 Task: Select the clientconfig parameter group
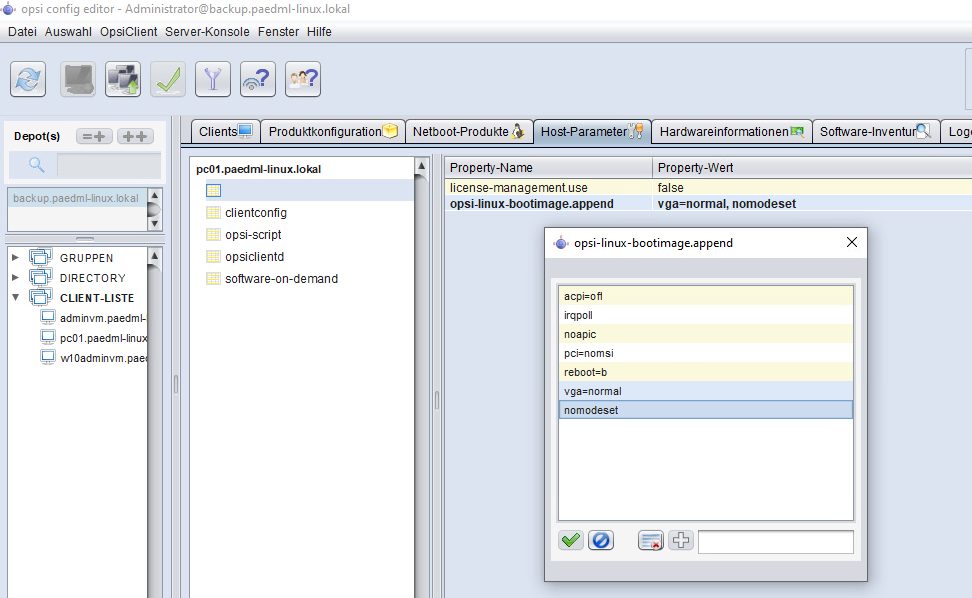(255, 213)
